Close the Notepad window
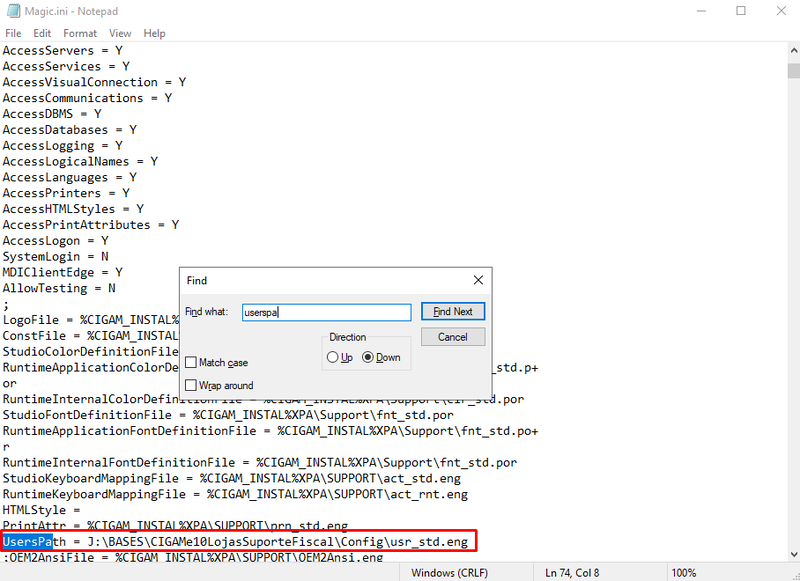Image resolution: width=800 pixels, height=581 pixels. 781,11
